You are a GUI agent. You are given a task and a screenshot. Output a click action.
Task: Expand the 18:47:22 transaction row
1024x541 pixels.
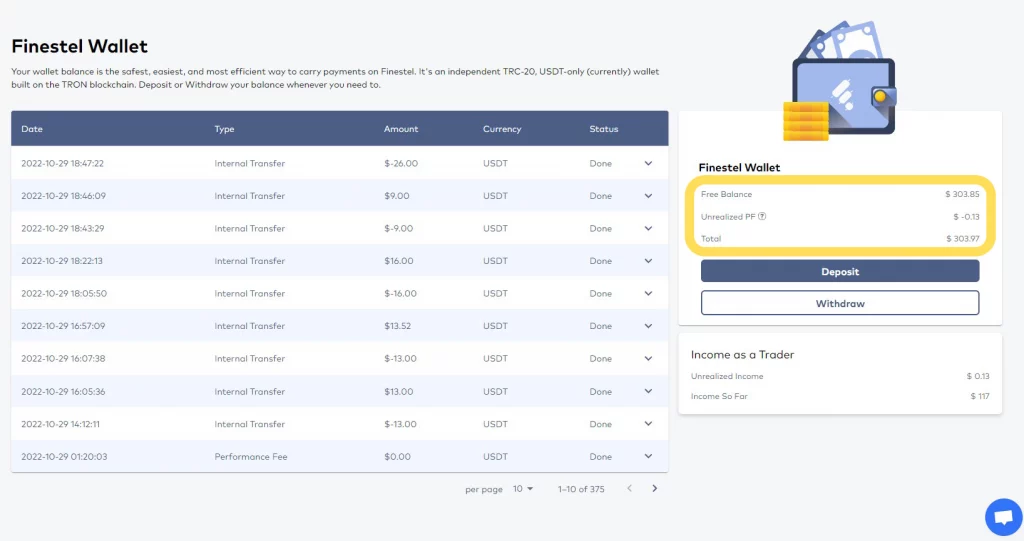click(648, 163)
